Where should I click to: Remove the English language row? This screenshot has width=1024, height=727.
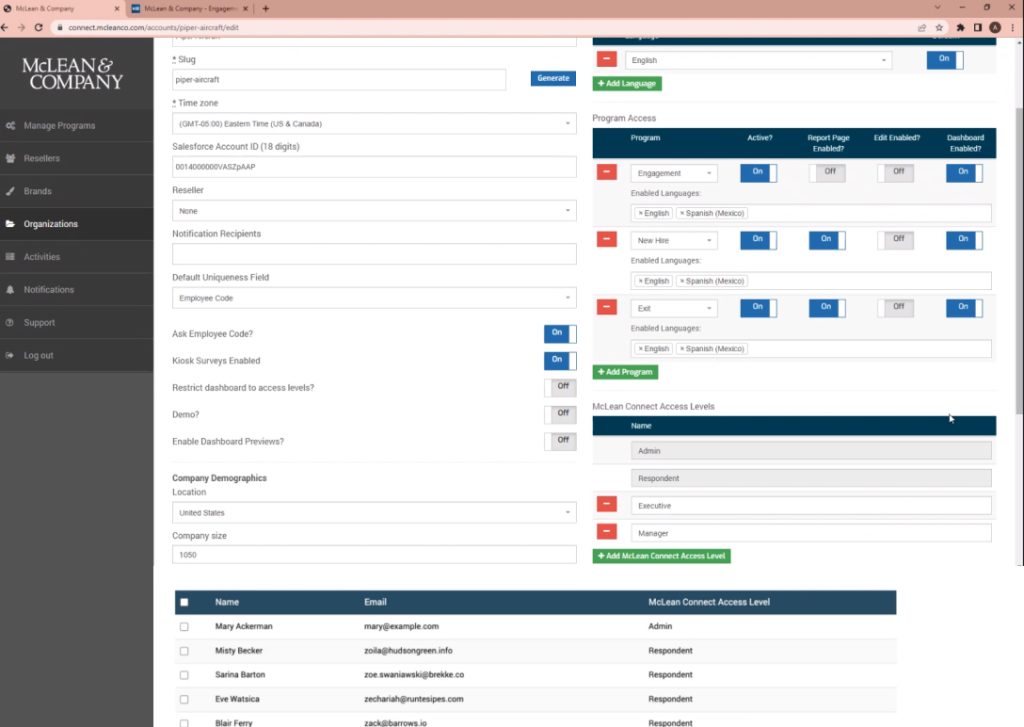(606, 59)
